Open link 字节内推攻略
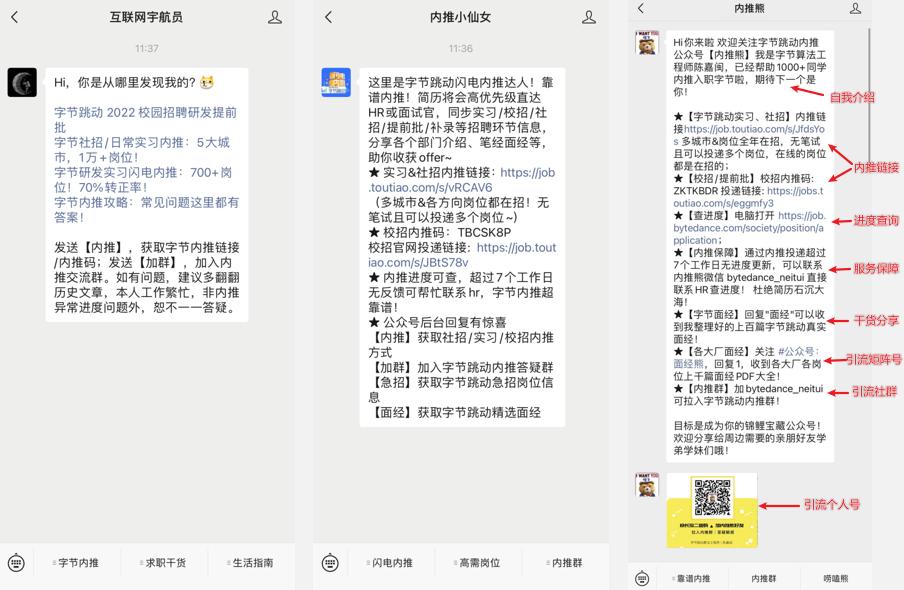 [146, 209]
